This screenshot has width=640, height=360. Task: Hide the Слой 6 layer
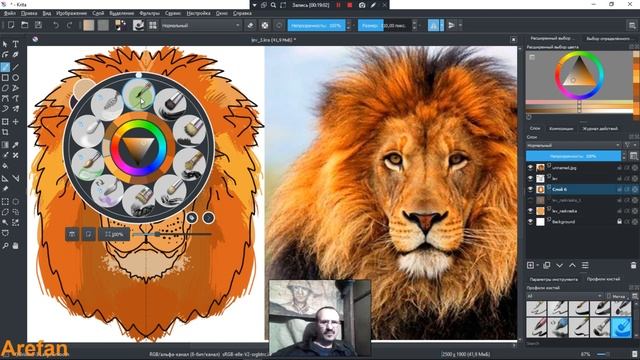point(530,189)
